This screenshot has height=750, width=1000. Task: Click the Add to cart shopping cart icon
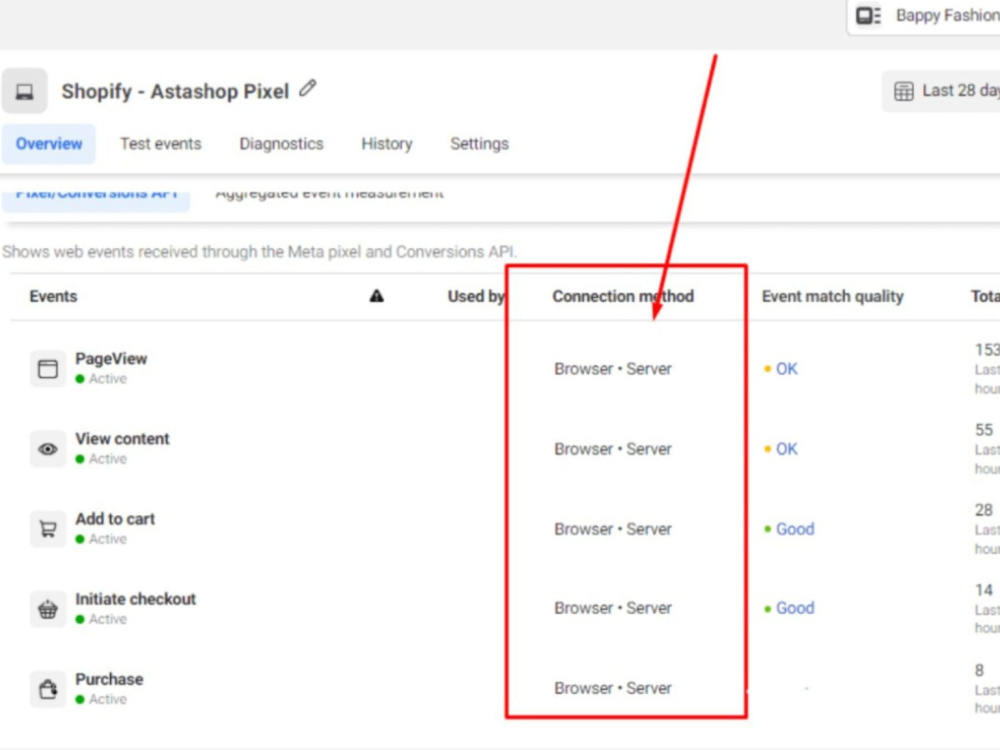click(x=47, y=528)
